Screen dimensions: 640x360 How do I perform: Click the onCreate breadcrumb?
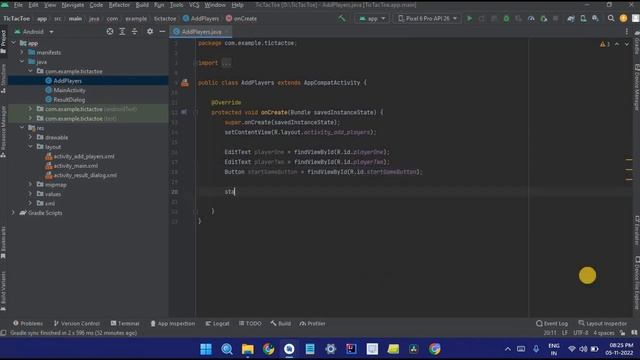tap(241, 18)
